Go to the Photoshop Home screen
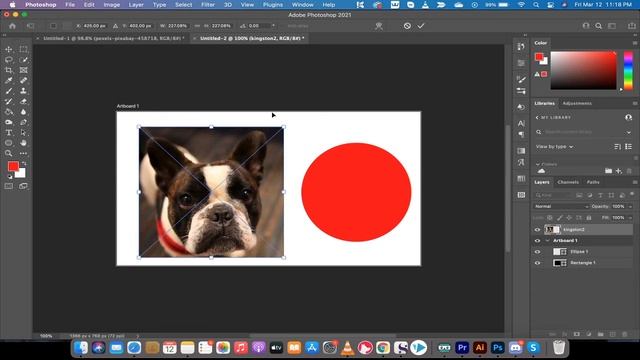This screenshot has width=640, height=360. tap(12, 26)
